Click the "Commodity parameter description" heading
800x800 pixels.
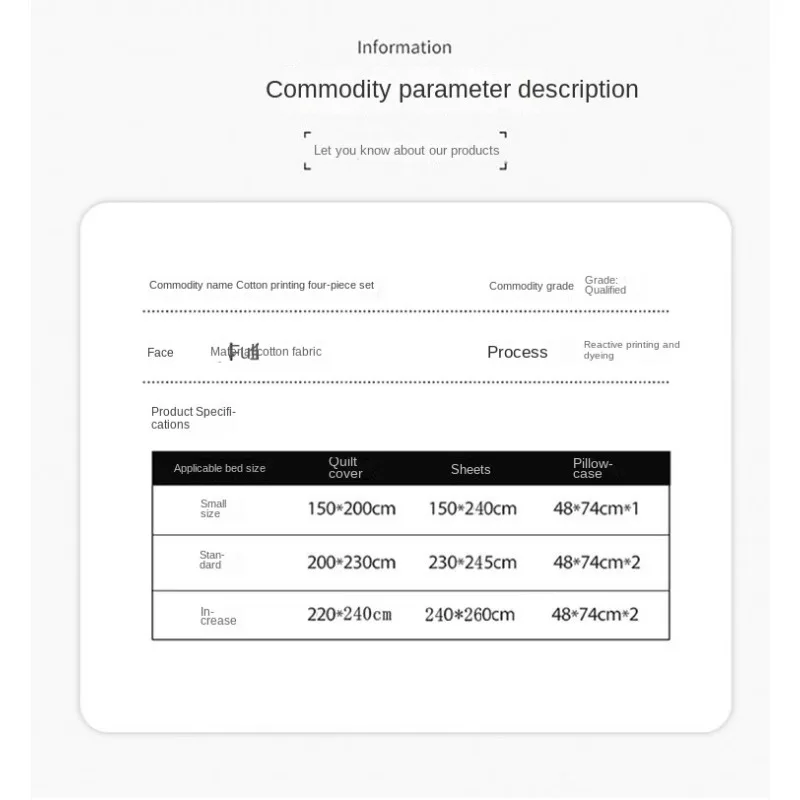coord(451,89)
